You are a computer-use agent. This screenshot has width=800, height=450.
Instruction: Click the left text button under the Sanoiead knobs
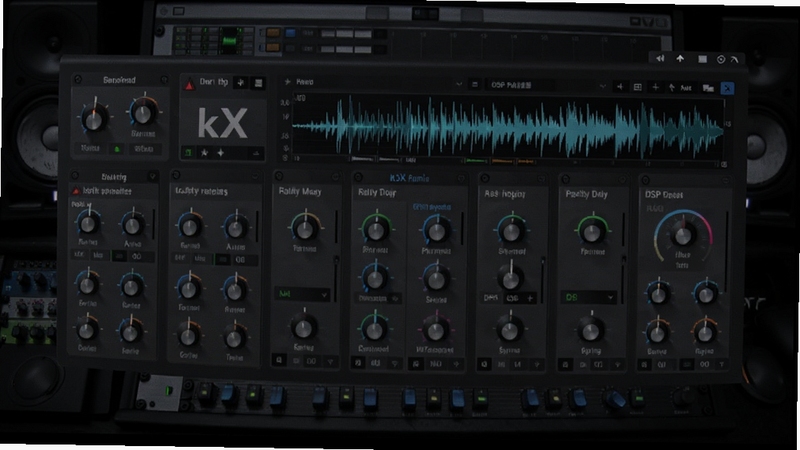(x=90, y=148)
